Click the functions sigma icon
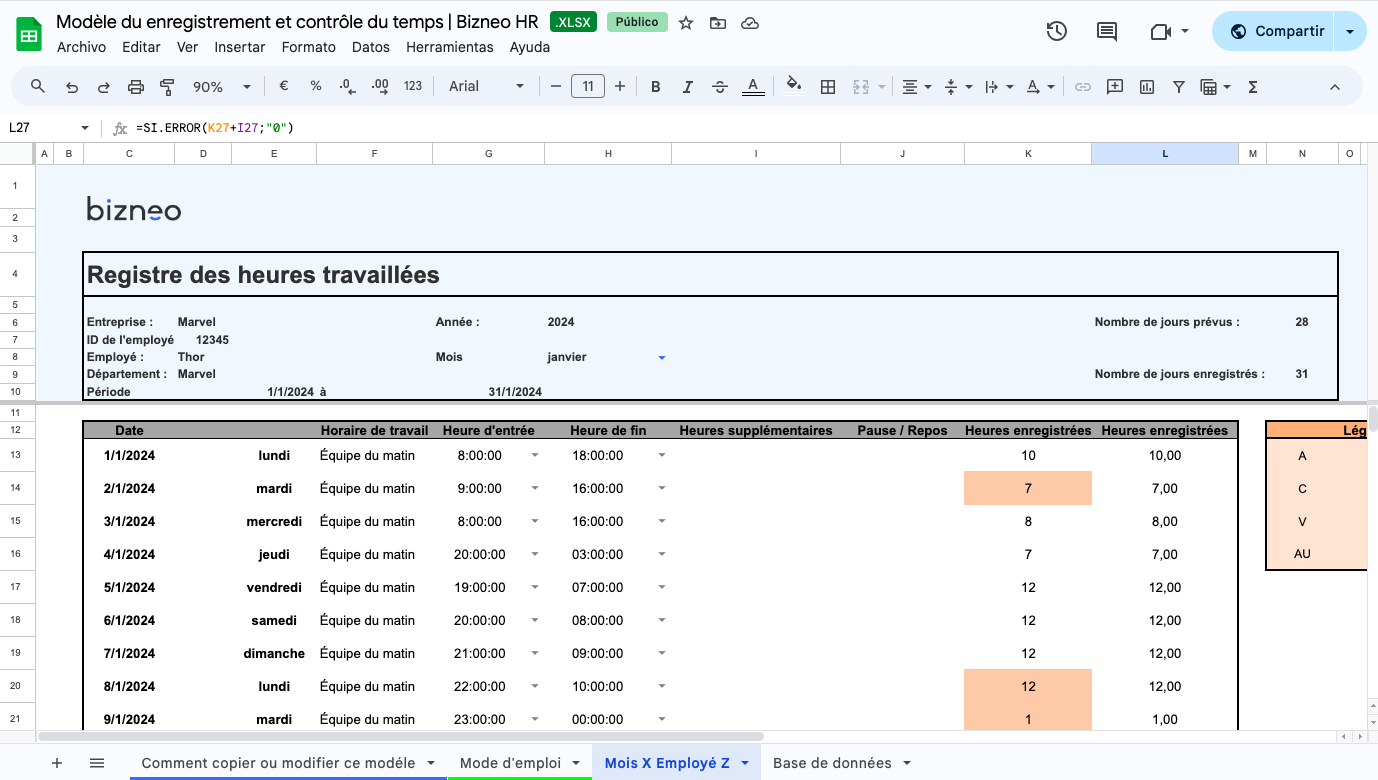 [1253, 87]
